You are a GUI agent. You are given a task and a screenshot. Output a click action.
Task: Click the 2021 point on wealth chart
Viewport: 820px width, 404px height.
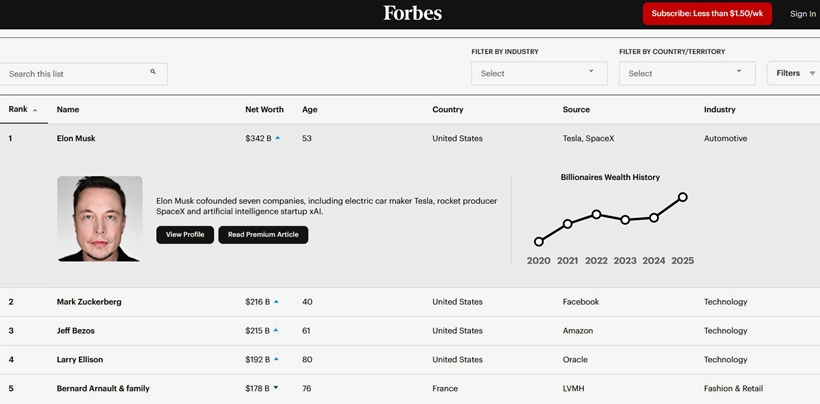tap(567, 224)
